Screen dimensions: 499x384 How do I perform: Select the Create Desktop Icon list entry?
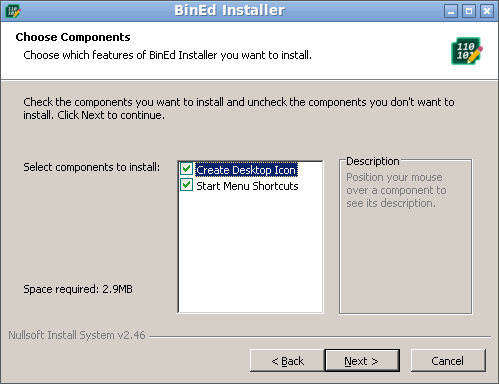246,170
